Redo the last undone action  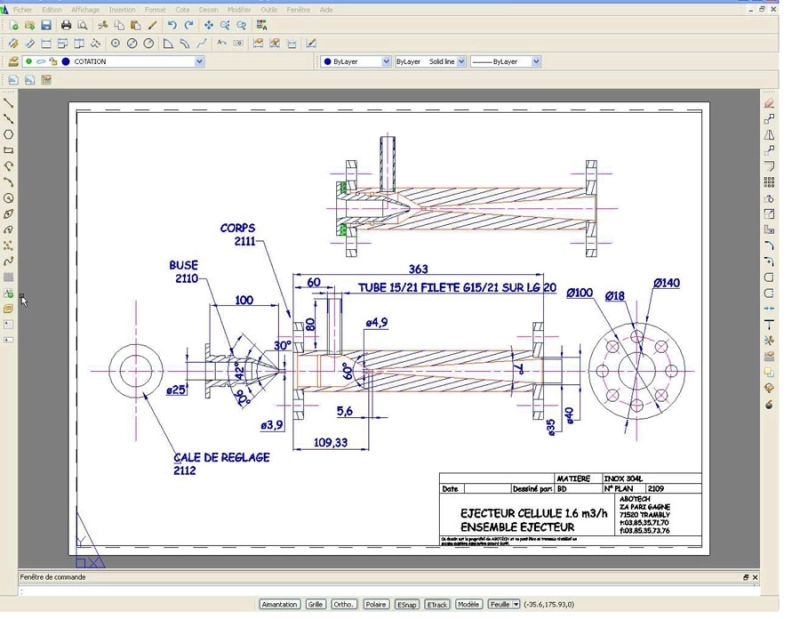[x=189, y=25]
